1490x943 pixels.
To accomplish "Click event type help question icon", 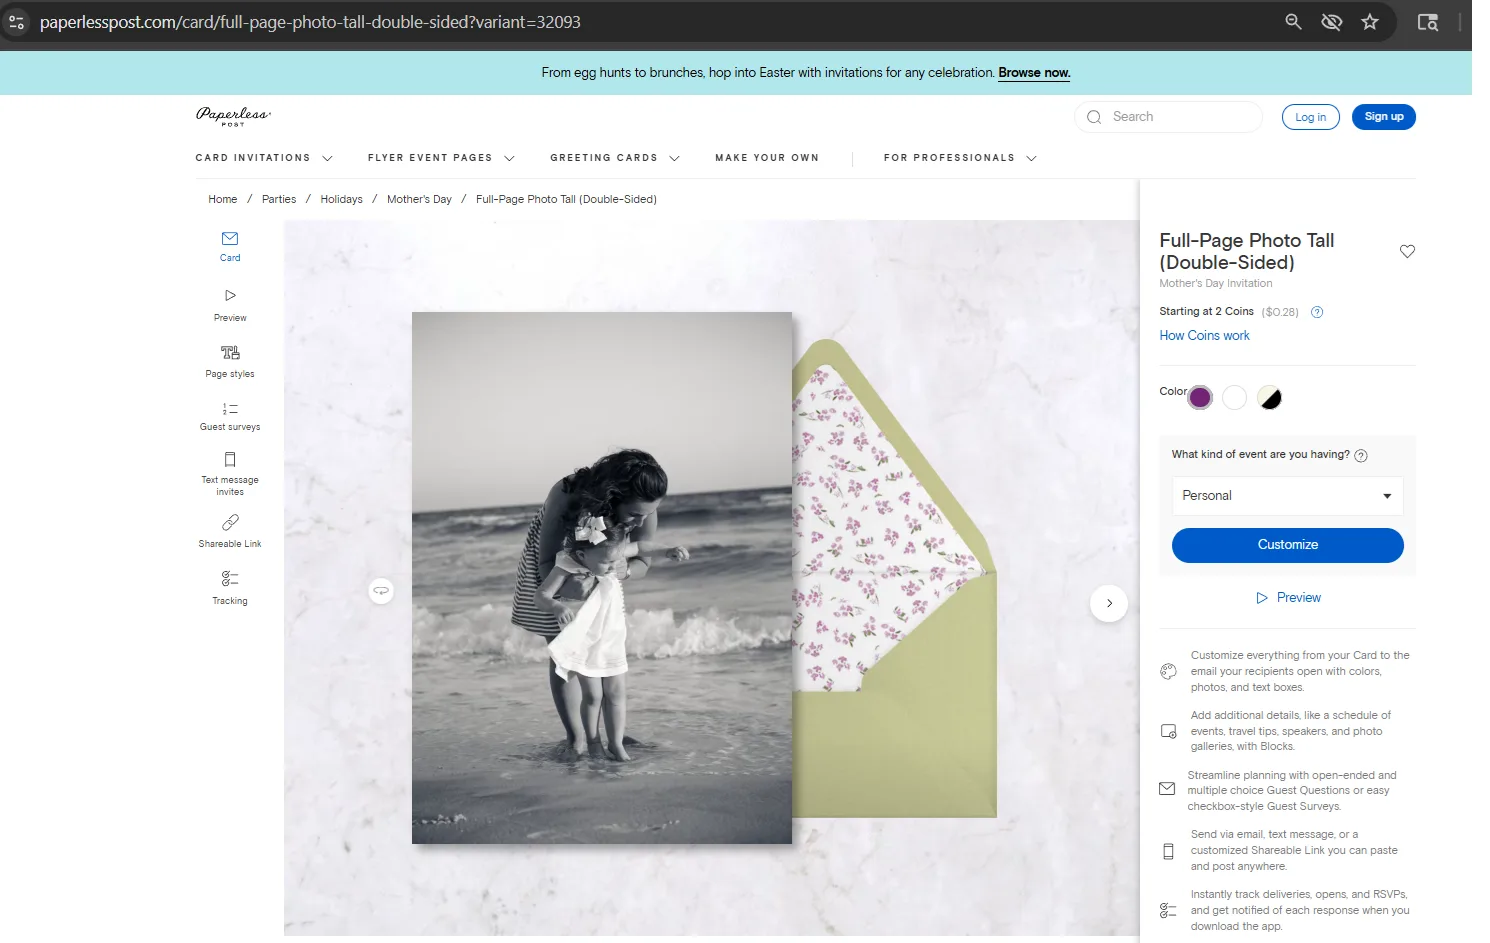I will [1361, 455].
